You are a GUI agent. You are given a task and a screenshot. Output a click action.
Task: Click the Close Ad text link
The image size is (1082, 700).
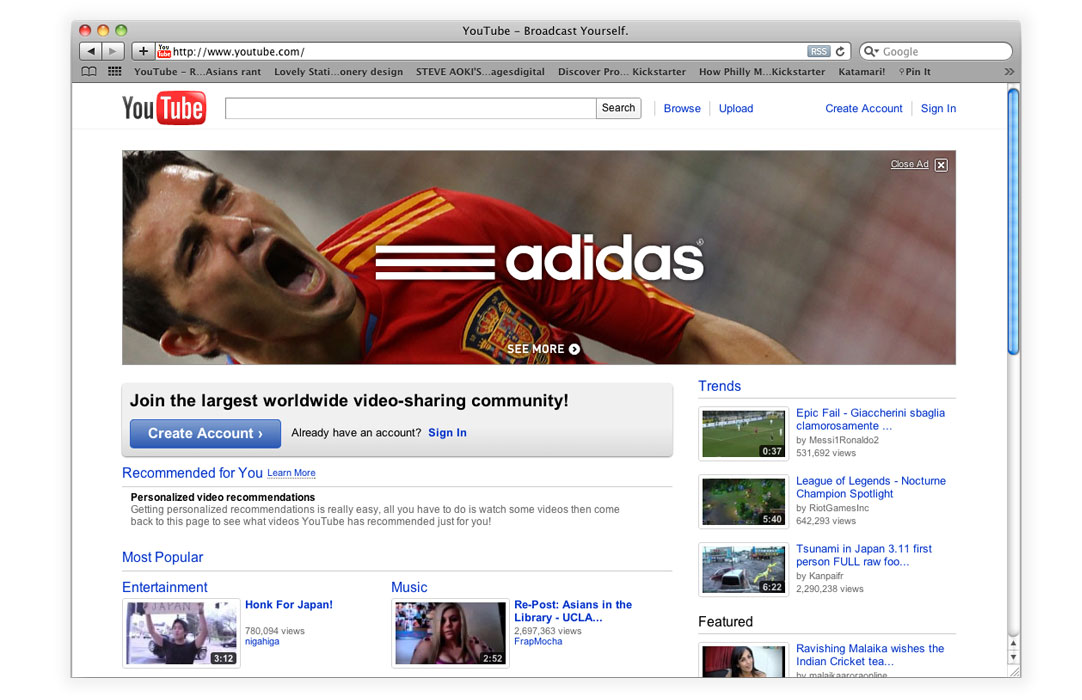pyautogui.click(x=909, y=164)
